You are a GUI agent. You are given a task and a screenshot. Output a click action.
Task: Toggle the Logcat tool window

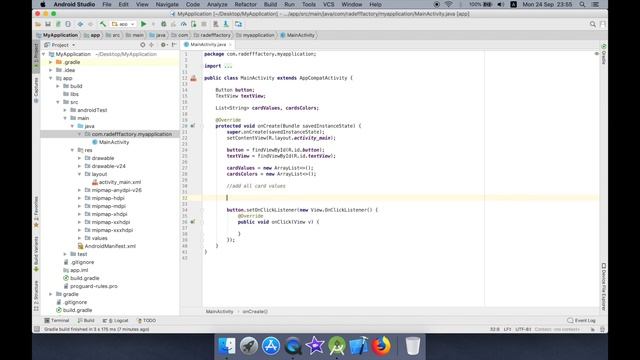[116, 321]
